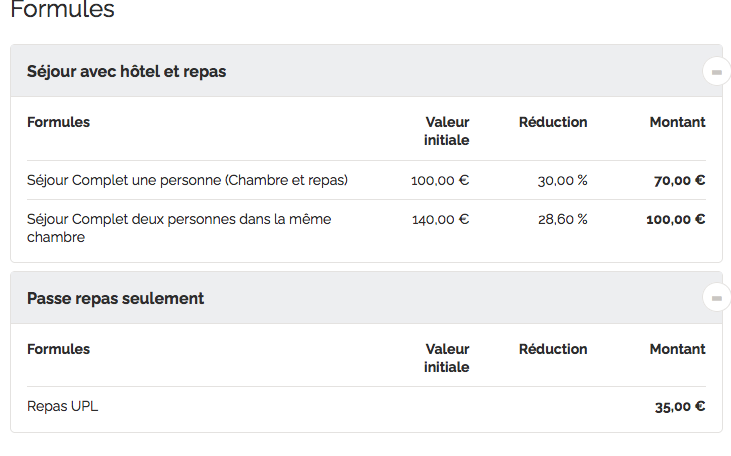The width and height of the screenshot is (731, 456).
Task: Click the Séjour avec hôtel et repas title
Action: [126, 72]
